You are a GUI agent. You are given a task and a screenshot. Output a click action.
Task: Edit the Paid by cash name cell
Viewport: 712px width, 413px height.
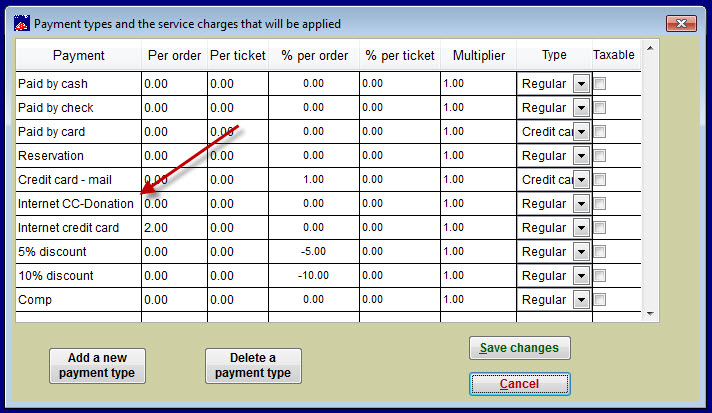tap(79, 84)
